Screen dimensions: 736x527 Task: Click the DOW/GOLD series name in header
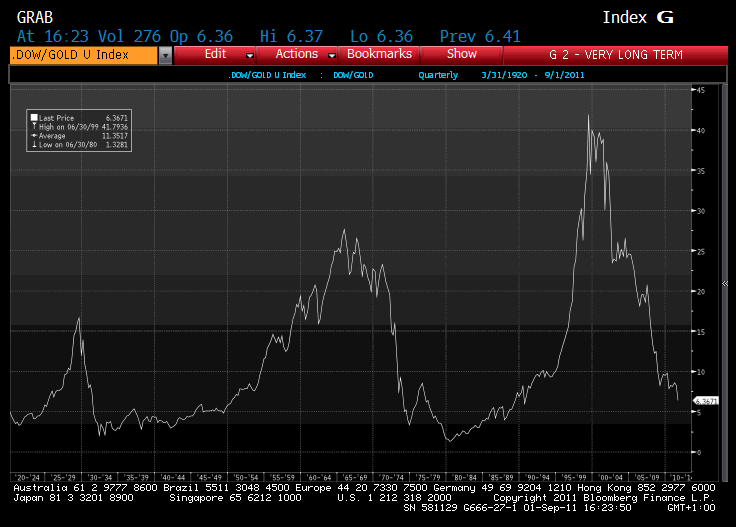click(353, 75)
